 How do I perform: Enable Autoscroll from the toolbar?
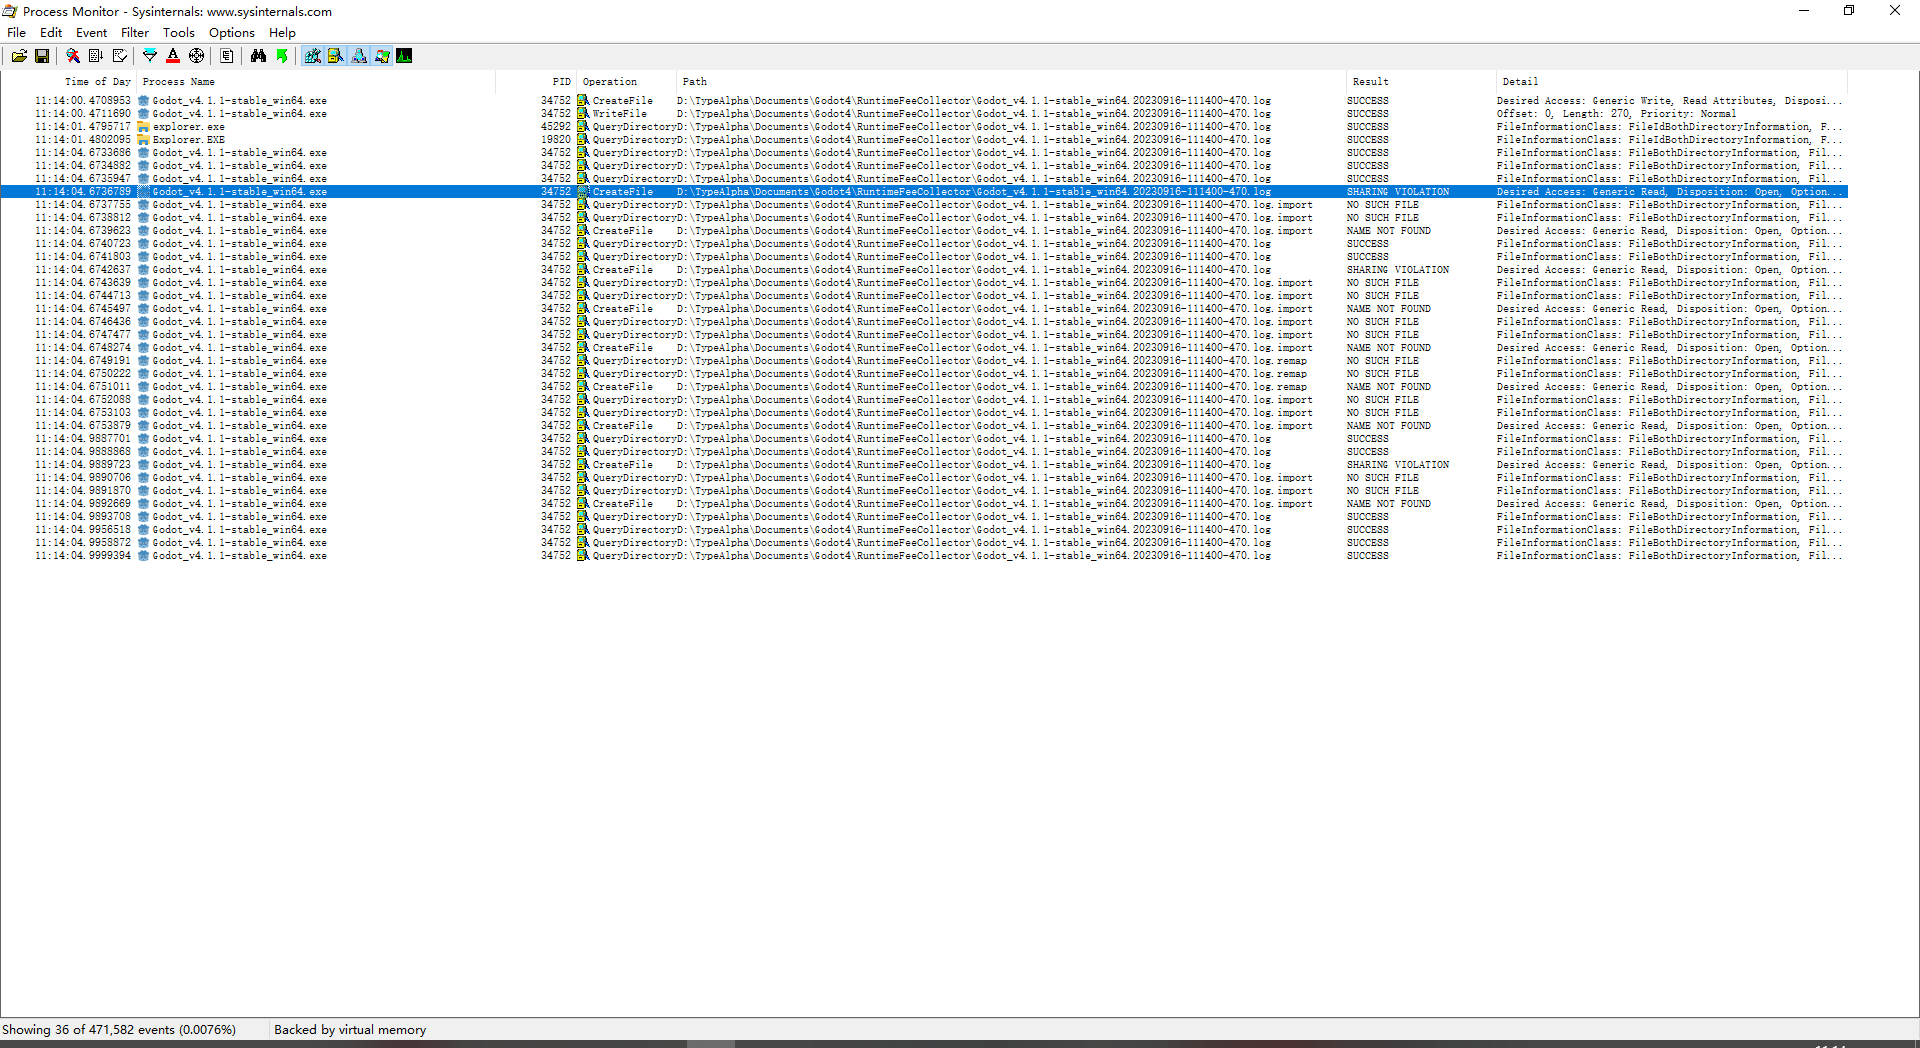[94, 55]
